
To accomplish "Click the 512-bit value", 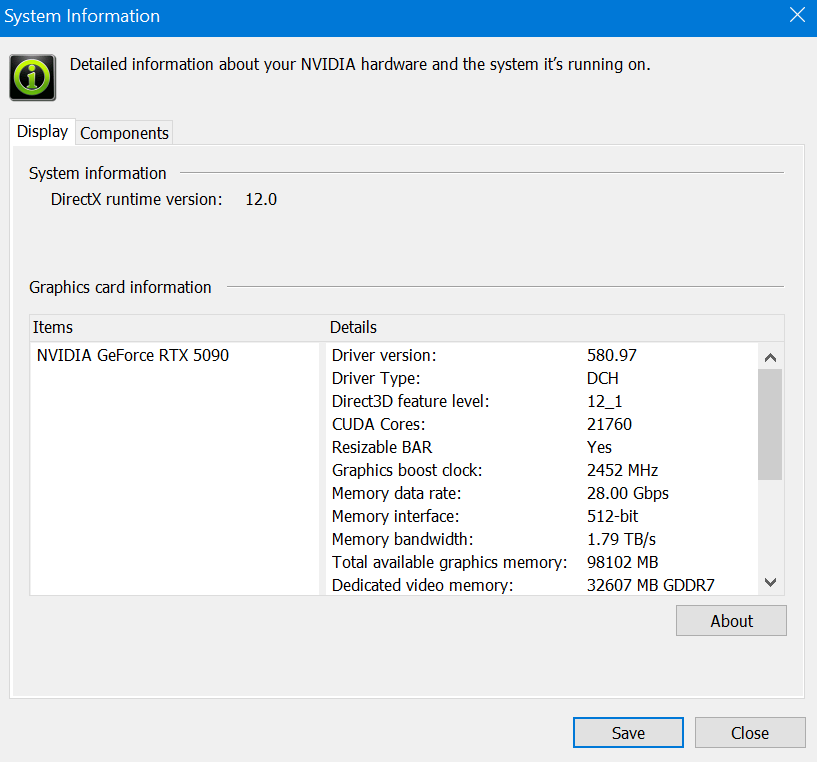I will [612, 516].
